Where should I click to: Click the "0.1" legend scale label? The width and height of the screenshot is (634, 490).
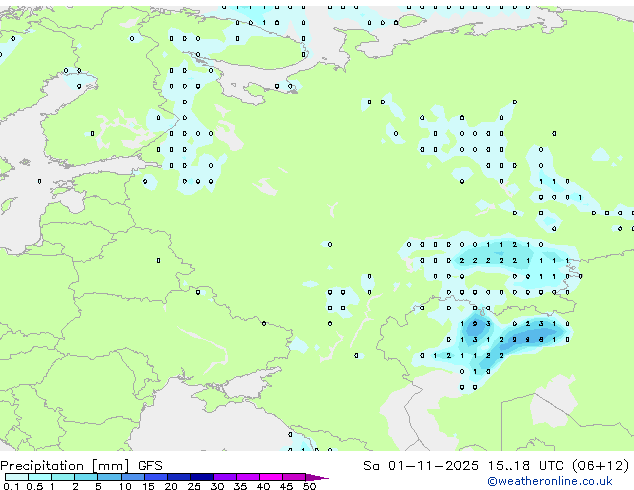pos(11,486)
